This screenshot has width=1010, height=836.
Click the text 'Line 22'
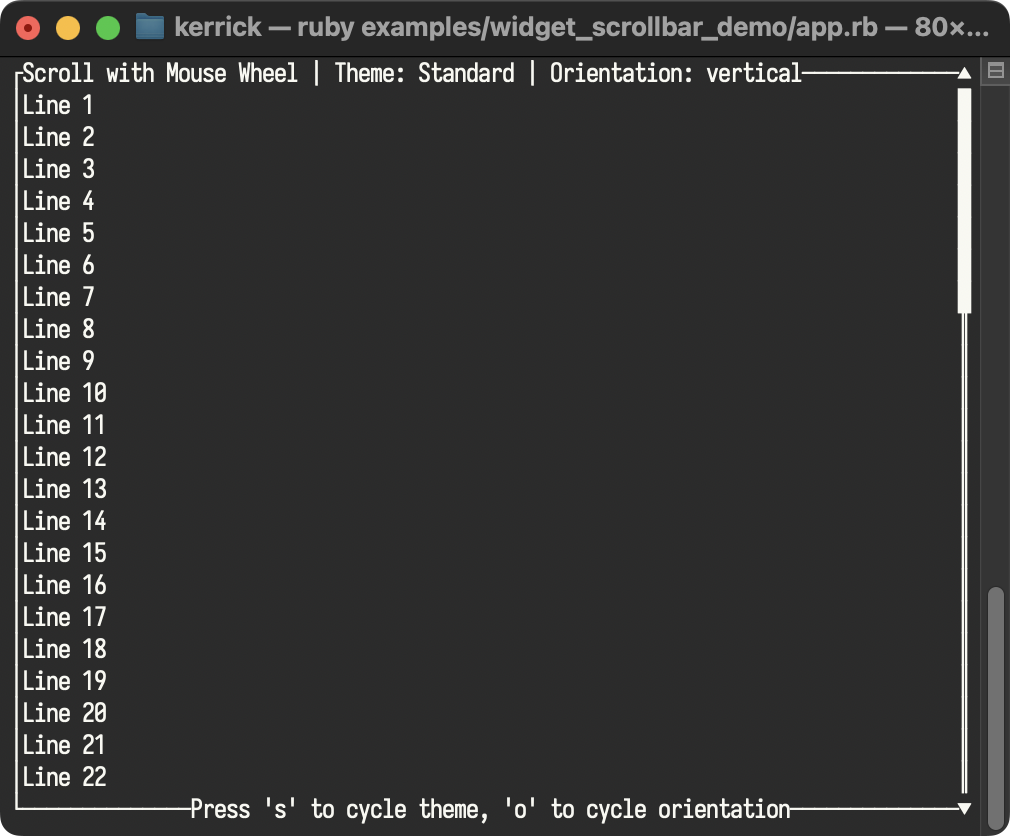pyautogui.click(x=64, y=777)
